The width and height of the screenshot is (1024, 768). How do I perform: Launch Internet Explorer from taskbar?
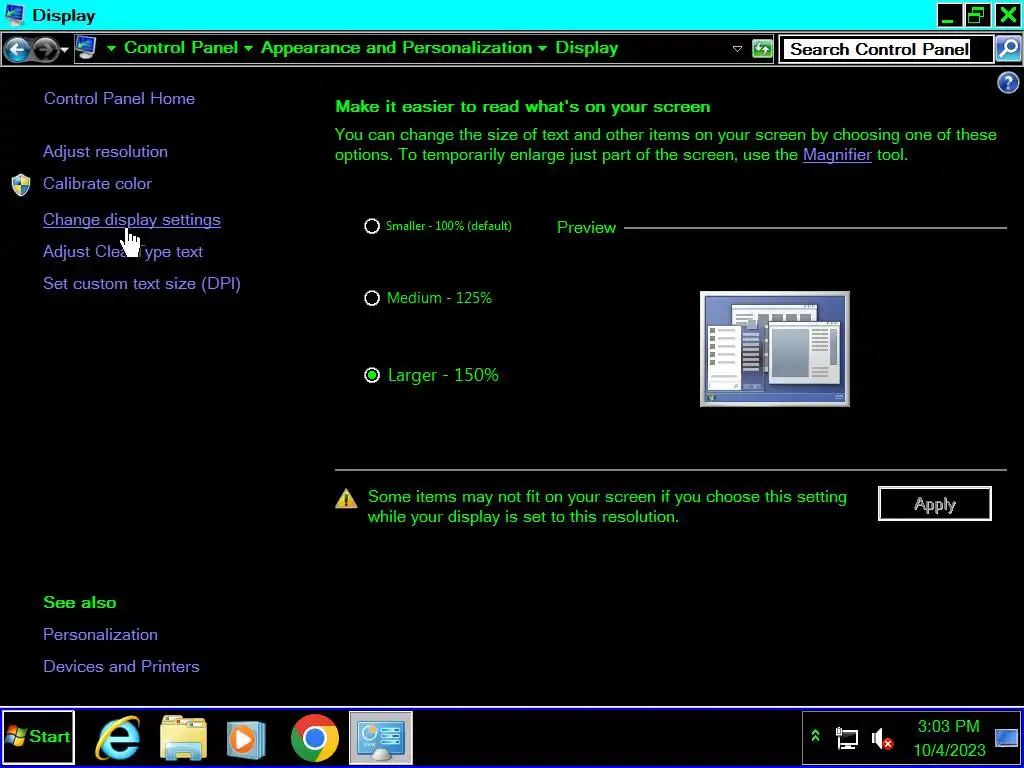click(118, 738)
